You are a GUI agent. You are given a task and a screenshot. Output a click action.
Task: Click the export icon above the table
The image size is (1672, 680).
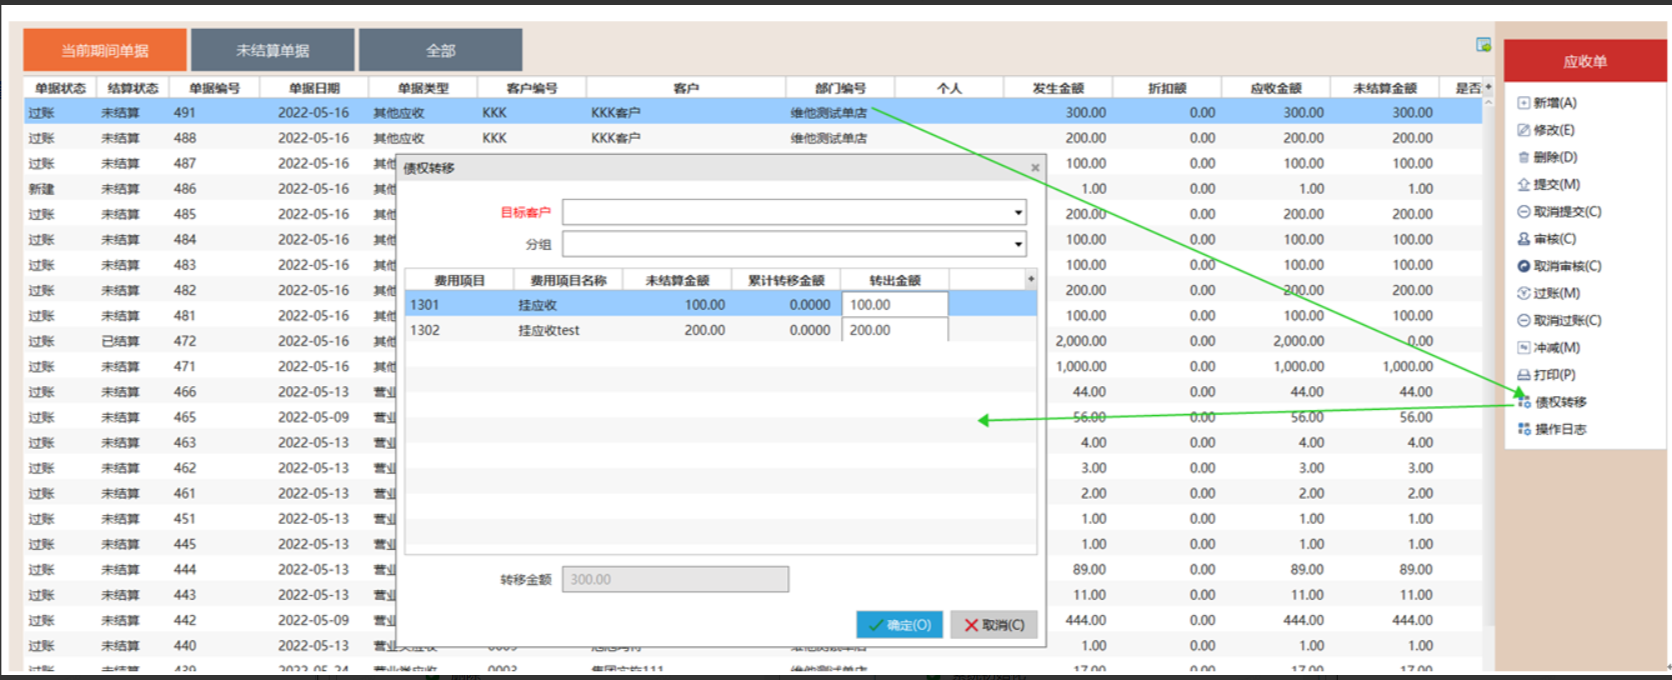point(1483,45)
